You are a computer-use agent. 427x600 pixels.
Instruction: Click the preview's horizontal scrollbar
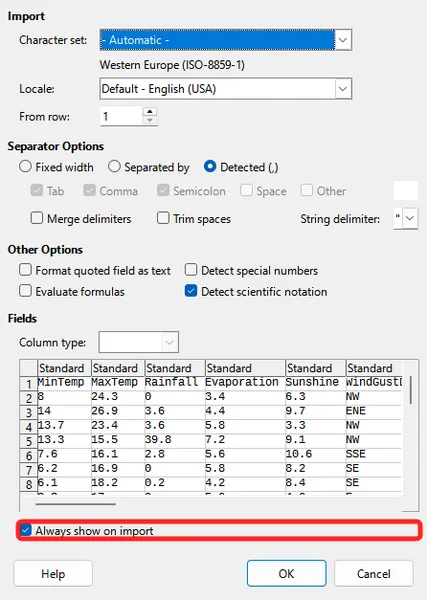[x=76, y=504]
